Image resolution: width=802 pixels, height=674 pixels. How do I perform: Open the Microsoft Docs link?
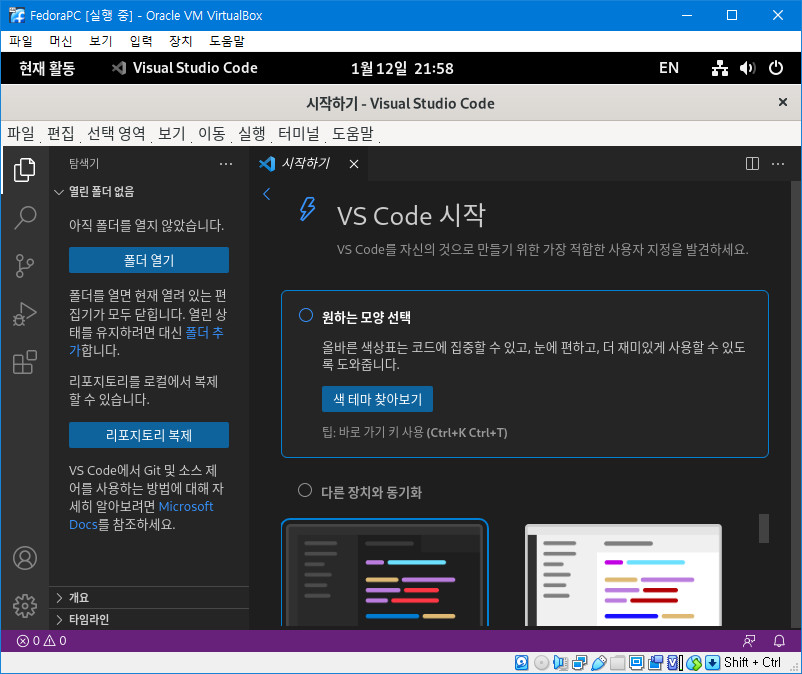point(186,507)
